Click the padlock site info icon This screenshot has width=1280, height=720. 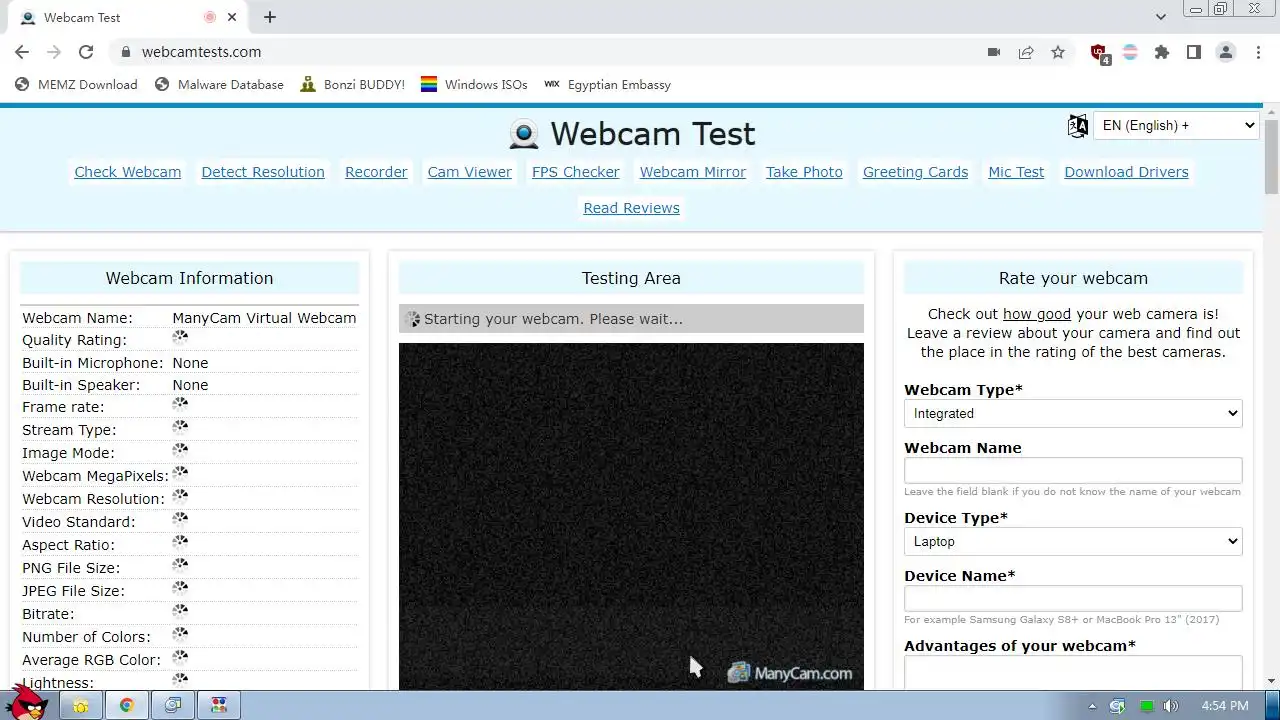pyautogui.click(x=125, y=52)
